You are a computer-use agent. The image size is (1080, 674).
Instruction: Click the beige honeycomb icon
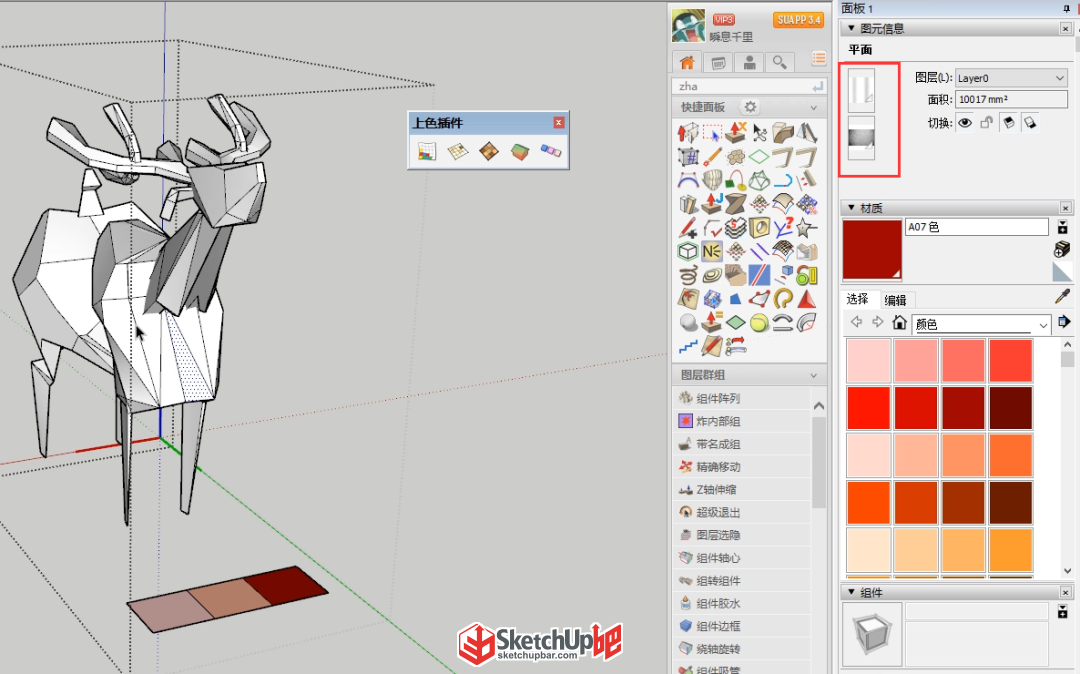(x=736, y=156)
